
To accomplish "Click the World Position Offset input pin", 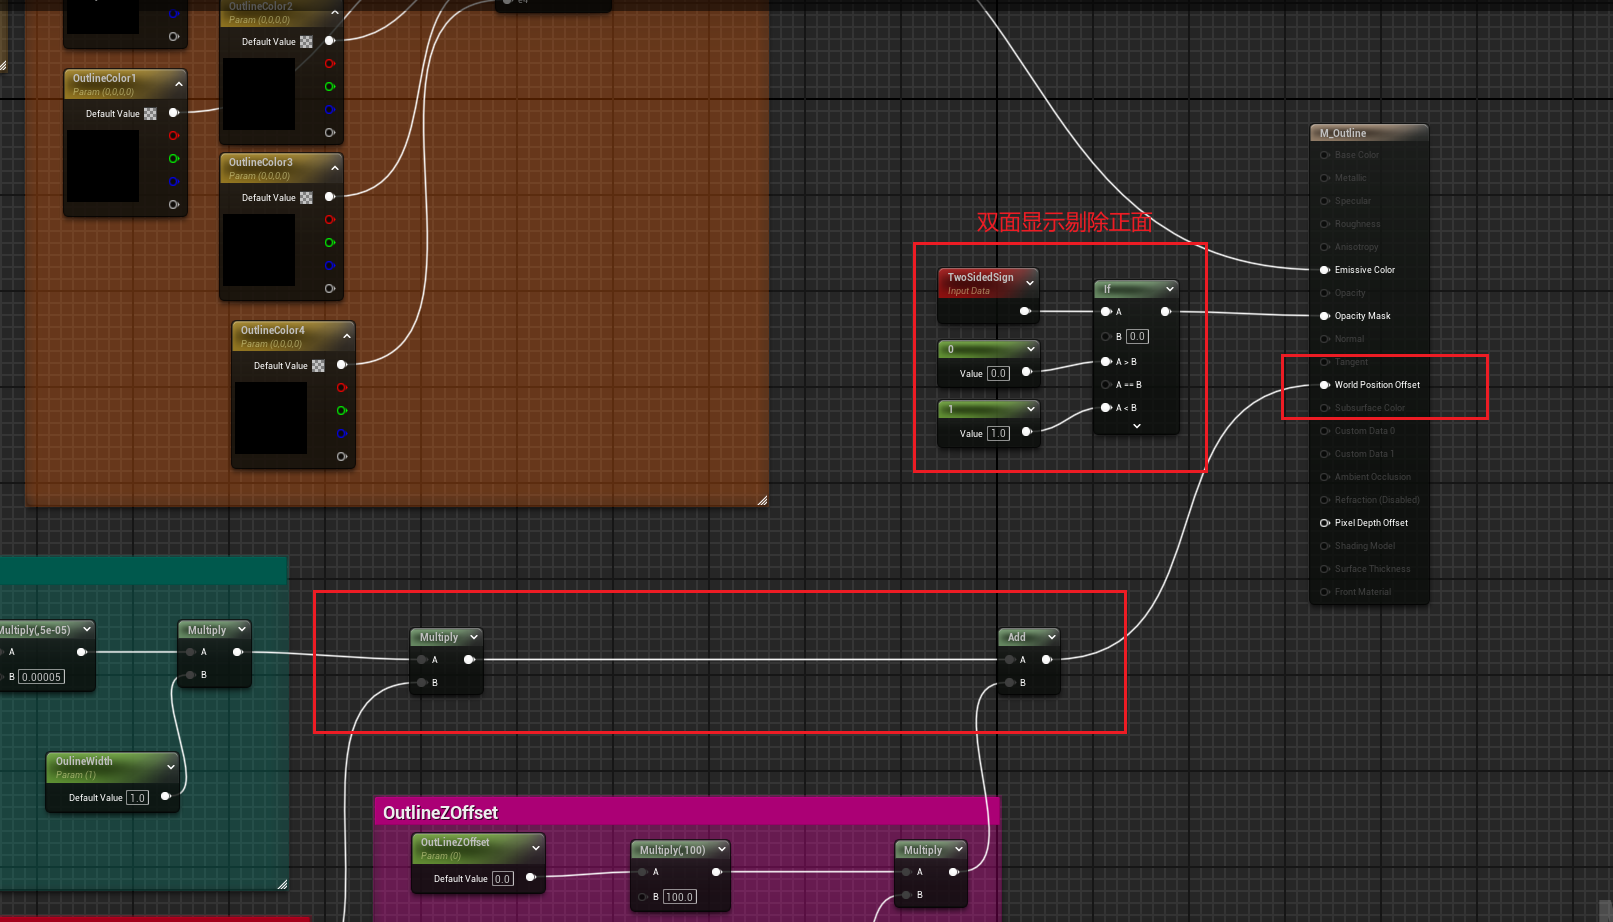I will pyautogui.click(x=1325, y=385).
